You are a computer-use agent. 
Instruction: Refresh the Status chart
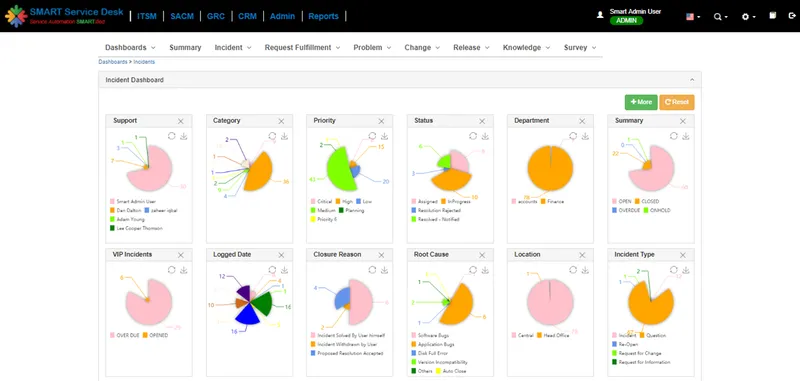(x=473, y=136)
